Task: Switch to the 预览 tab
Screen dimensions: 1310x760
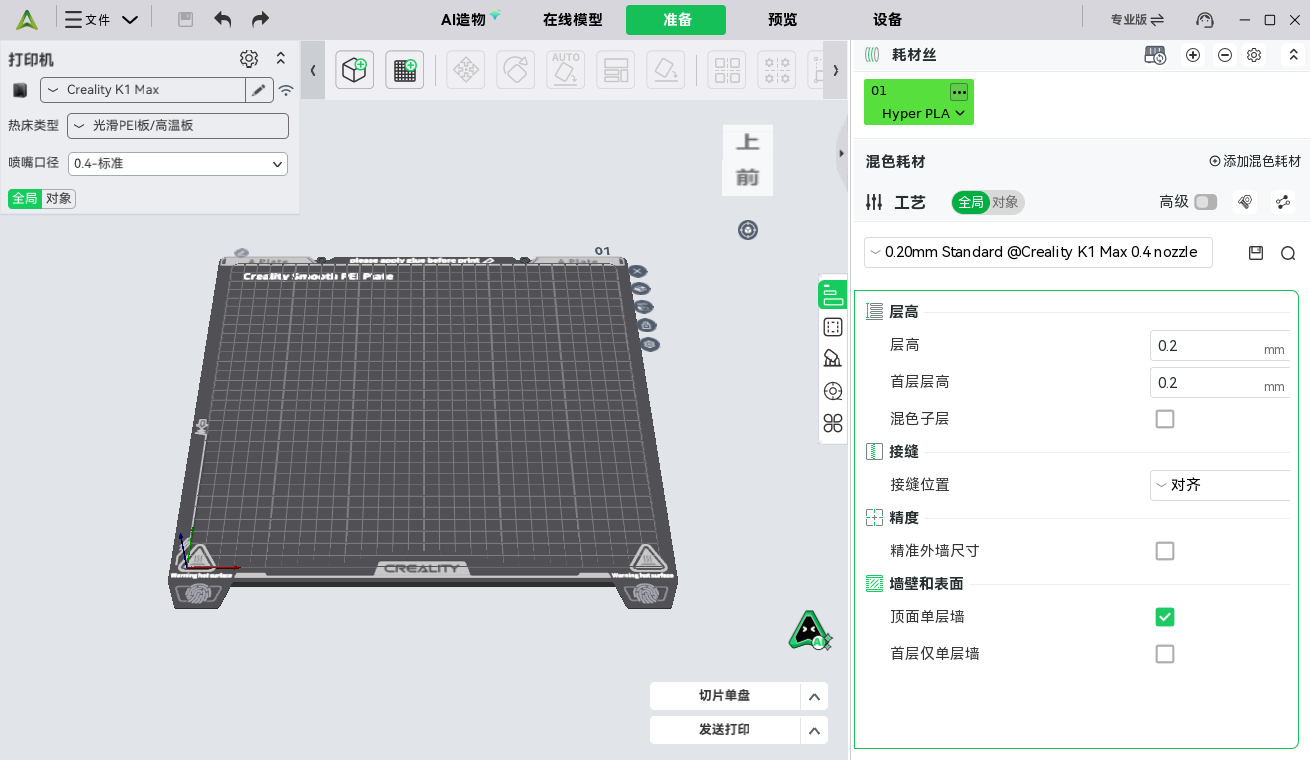Action: click(783, 20)
